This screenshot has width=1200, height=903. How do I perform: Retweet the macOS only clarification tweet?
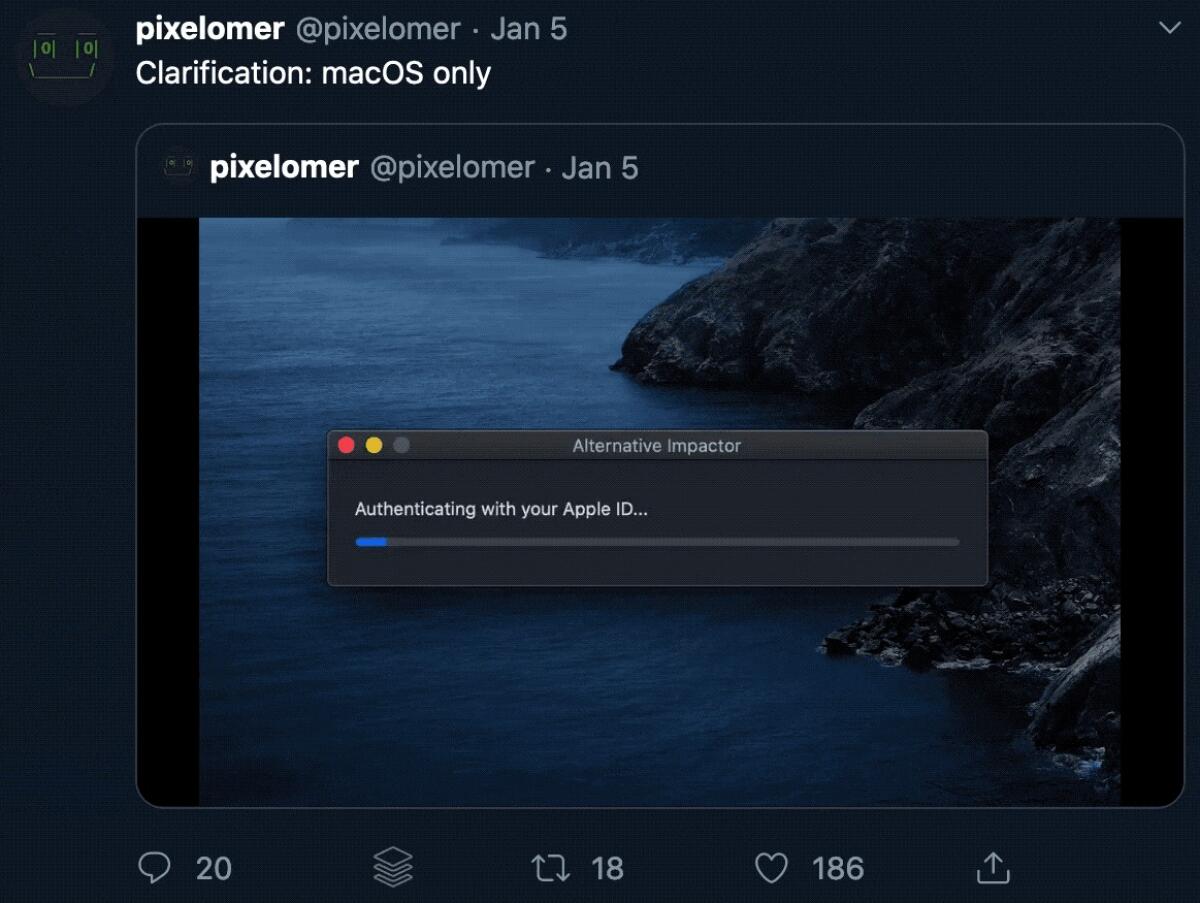[x=550, y=867]
